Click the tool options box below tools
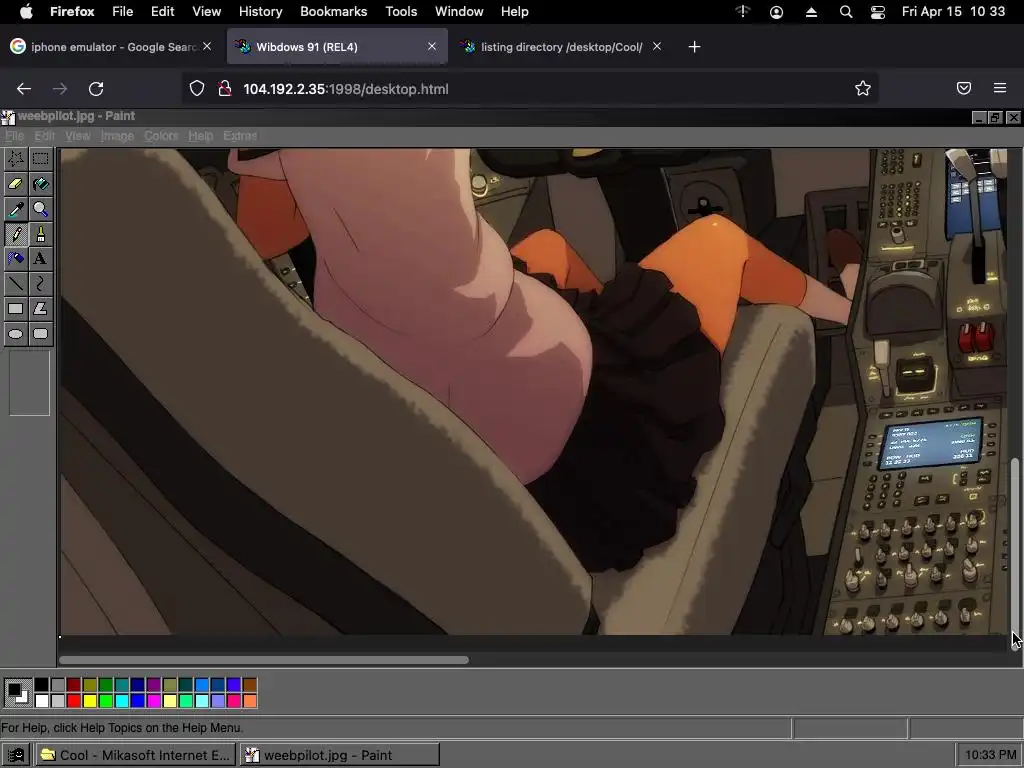Screen dimensions: 1024x768 (x=29, y=382)
